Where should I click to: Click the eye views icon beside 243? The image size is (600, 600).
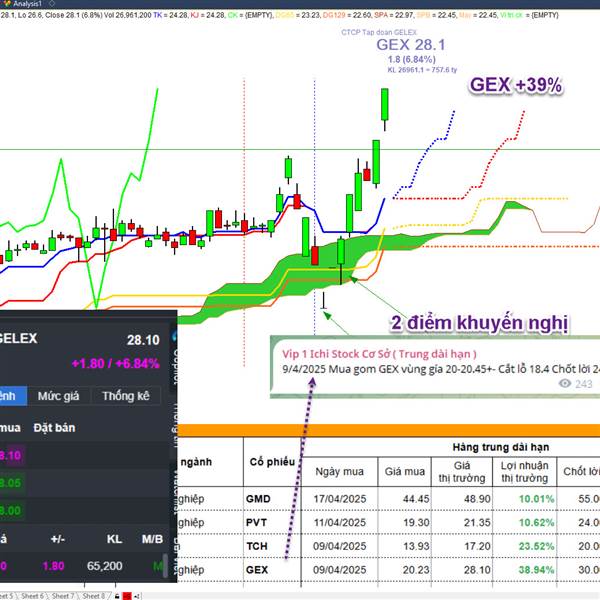(565, 383)
